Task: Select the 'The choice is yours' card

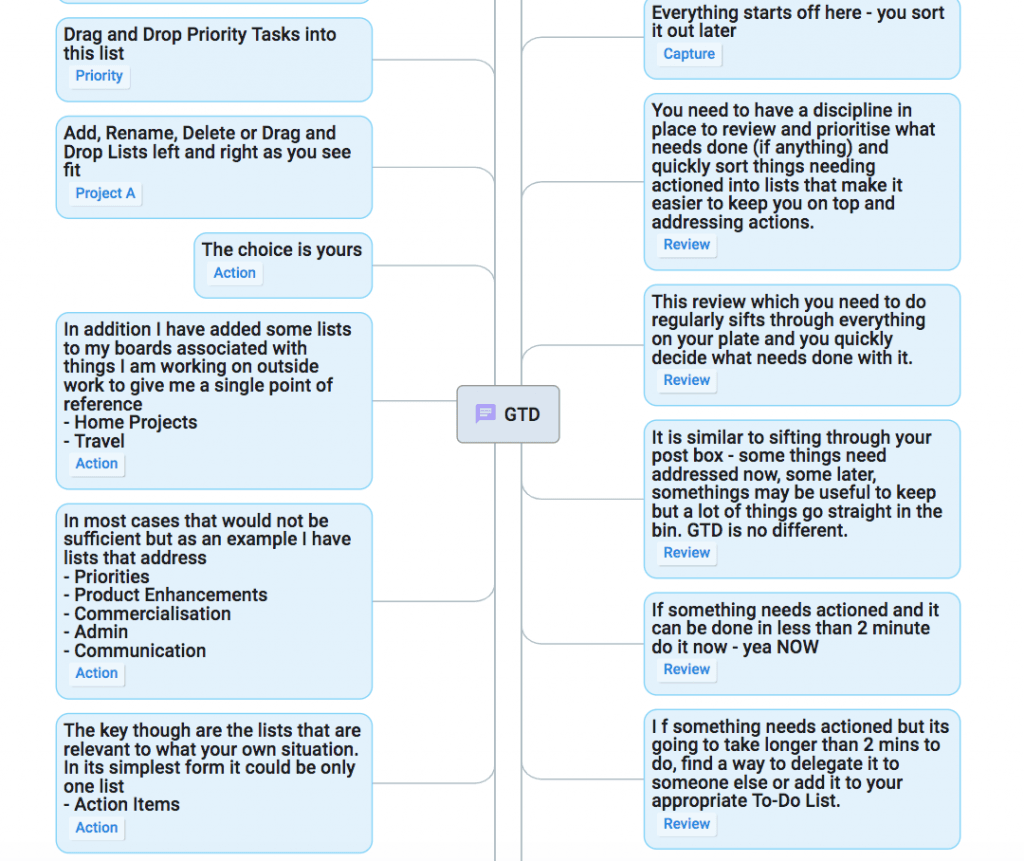Action: pyautogui.click(x=283, y=265)
